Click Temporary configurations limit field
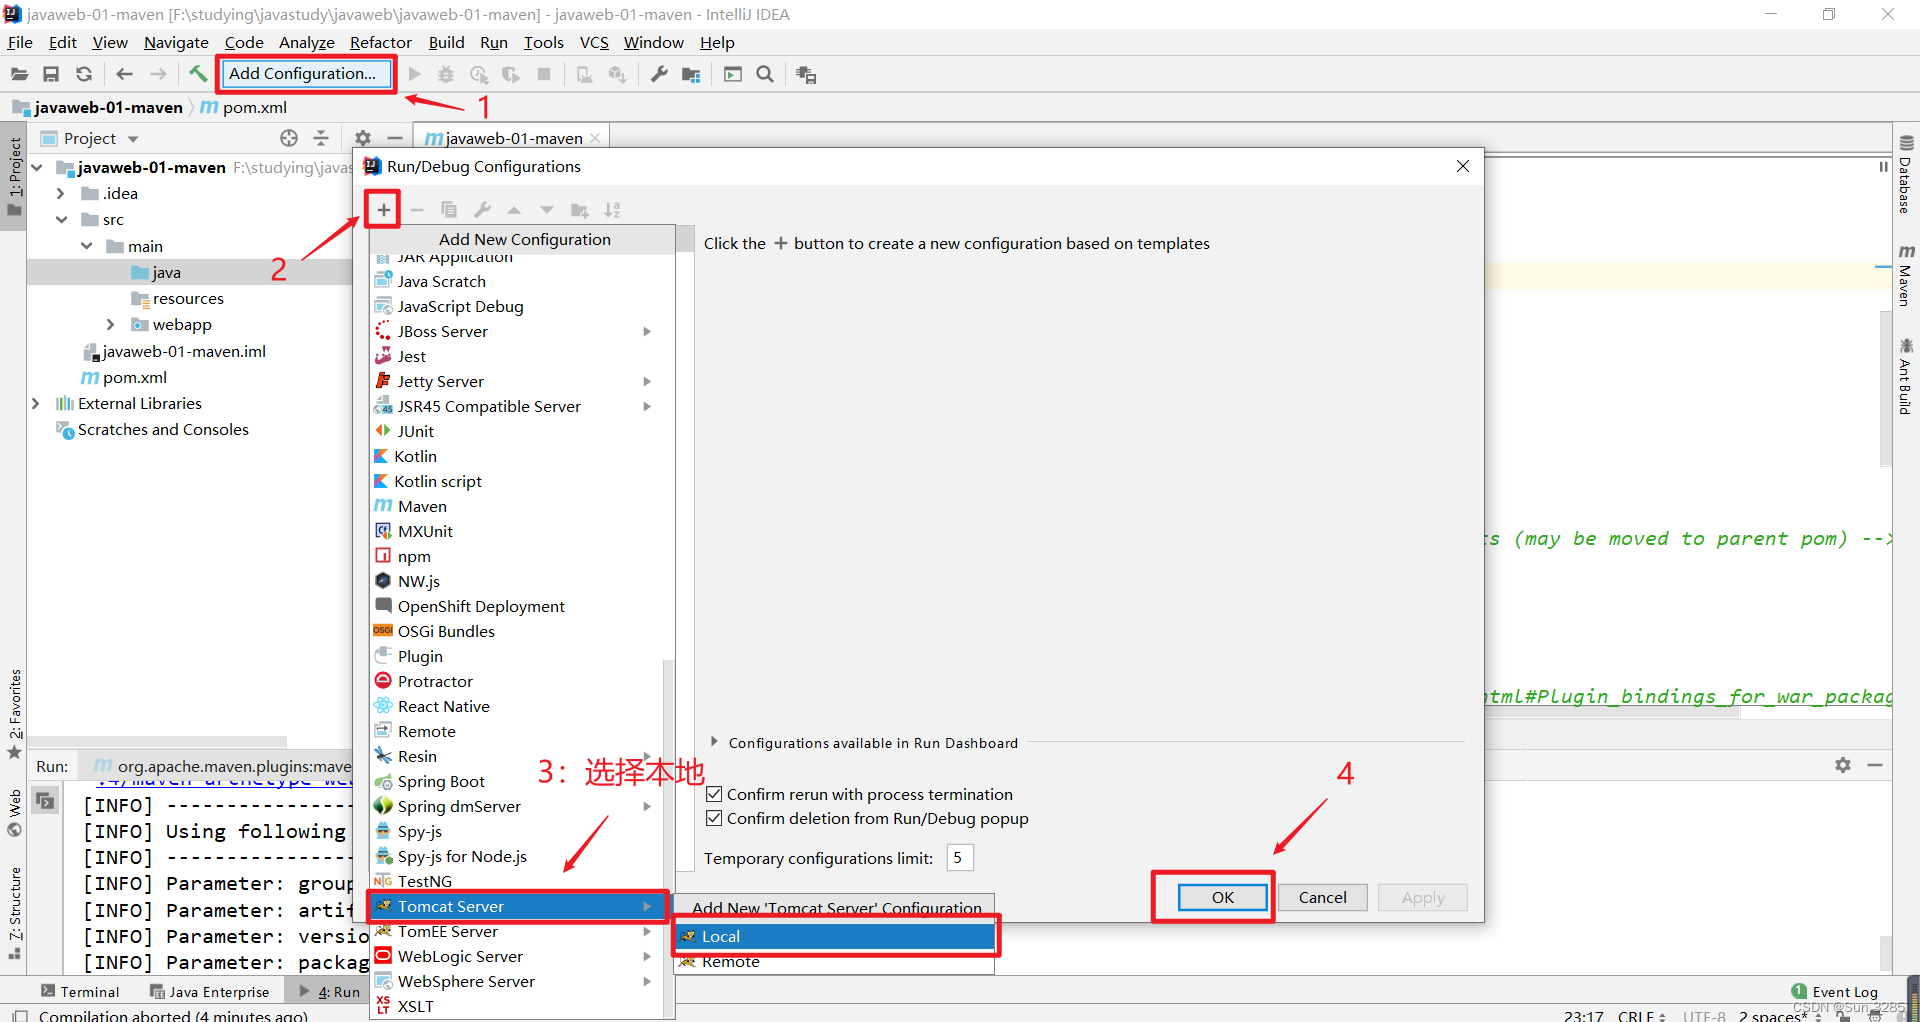This screenshot has height=1022, width=1920. click(x=960, y=858)
